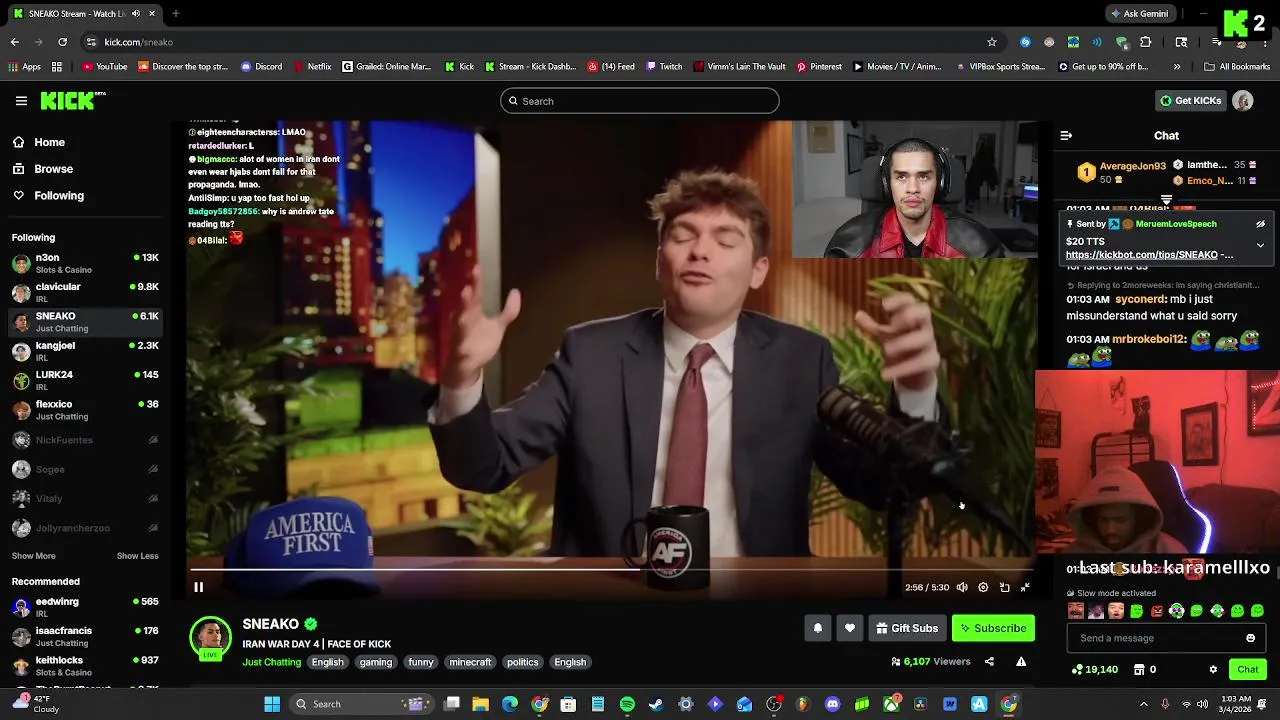
Task: Open the shop icon next to 0
Action: pyautogui.click(x=1139, y=669)
